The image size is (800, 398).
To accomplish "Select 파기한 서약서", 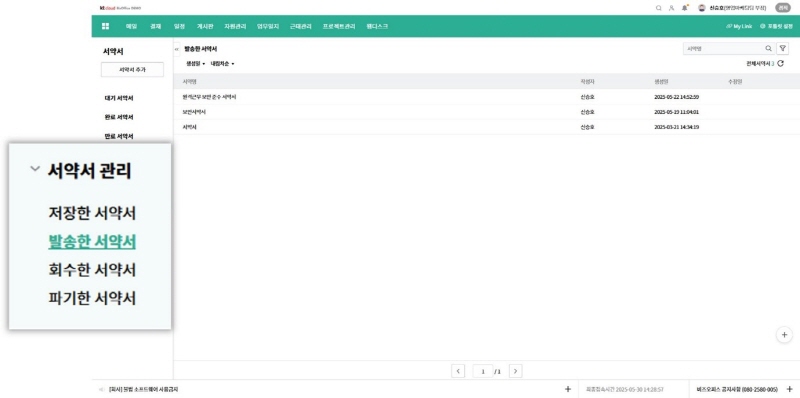I will pyautogui.click(x=92, y=298).
